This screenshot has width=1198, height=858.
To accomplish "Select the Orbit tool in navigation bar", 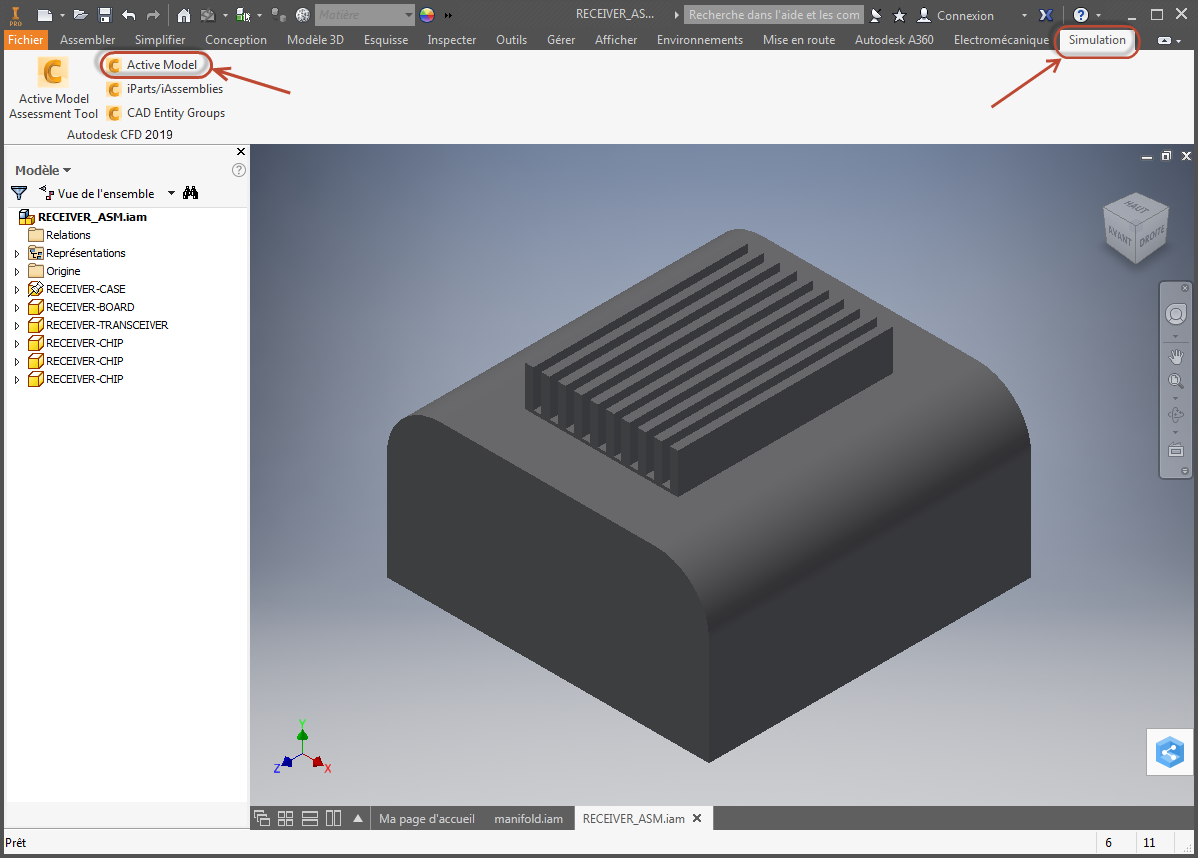I will click(x=1176, y=415).
